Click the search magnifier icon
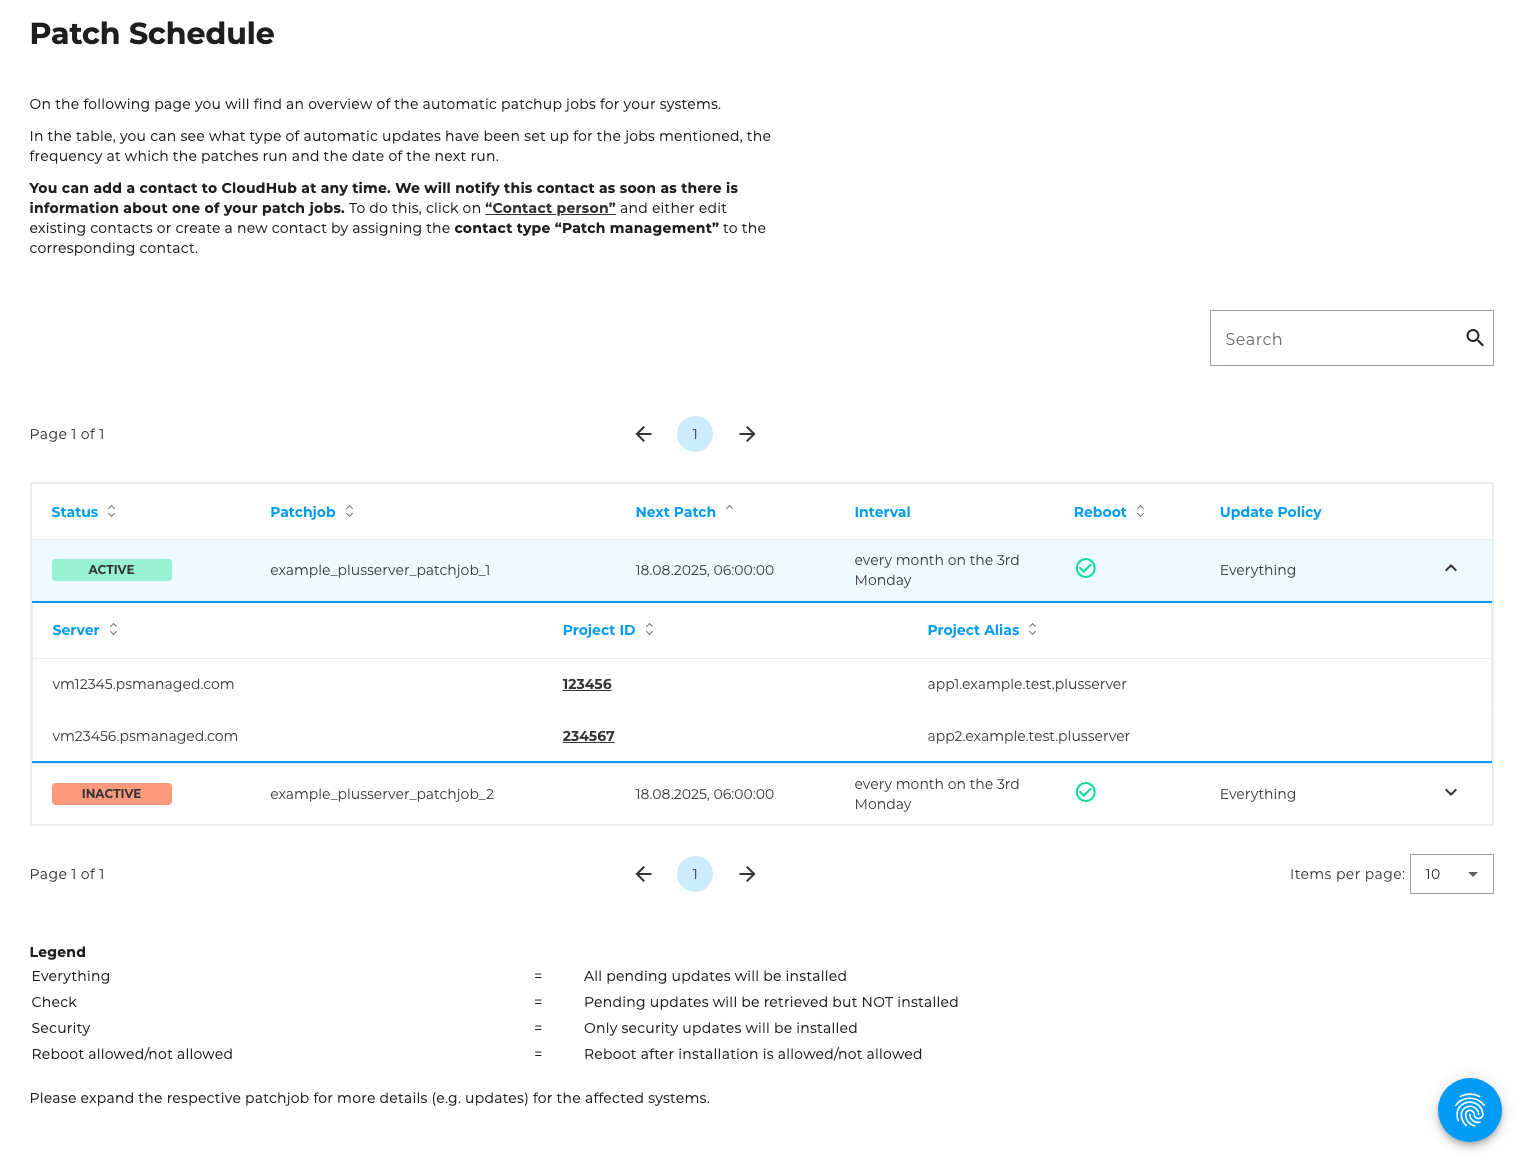This screenshot has height=1163, width=1521. pyautogui.click(x=1474, y=338)
